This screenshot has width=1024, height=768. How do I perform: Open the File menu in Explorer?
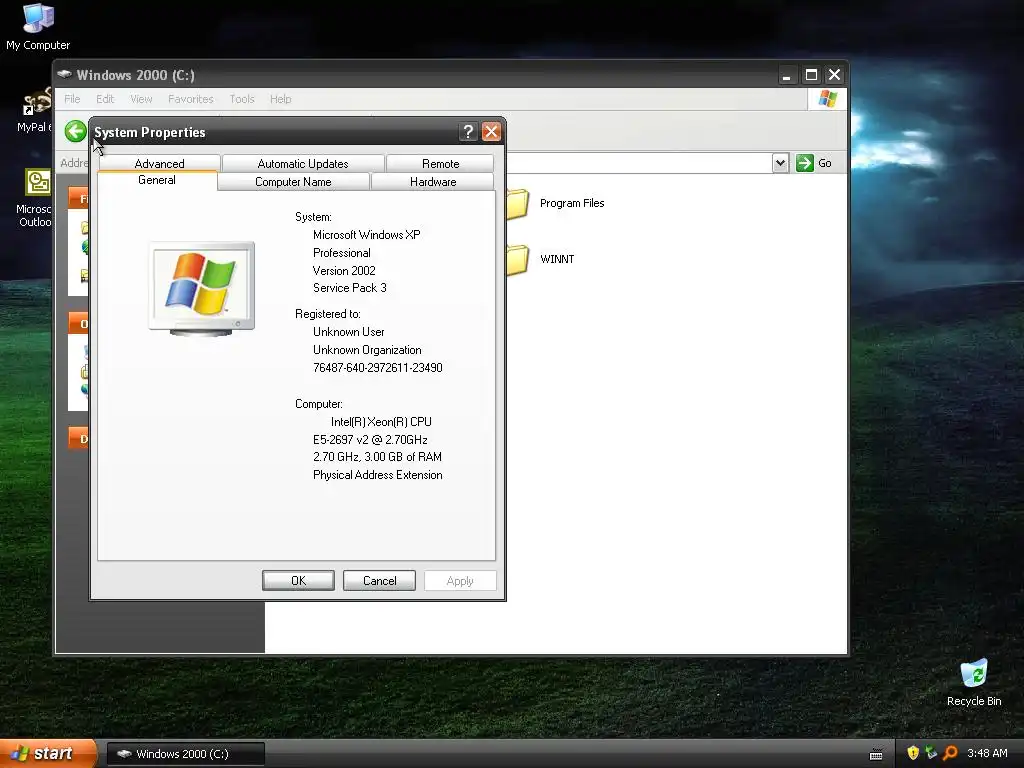click(72, 99)
